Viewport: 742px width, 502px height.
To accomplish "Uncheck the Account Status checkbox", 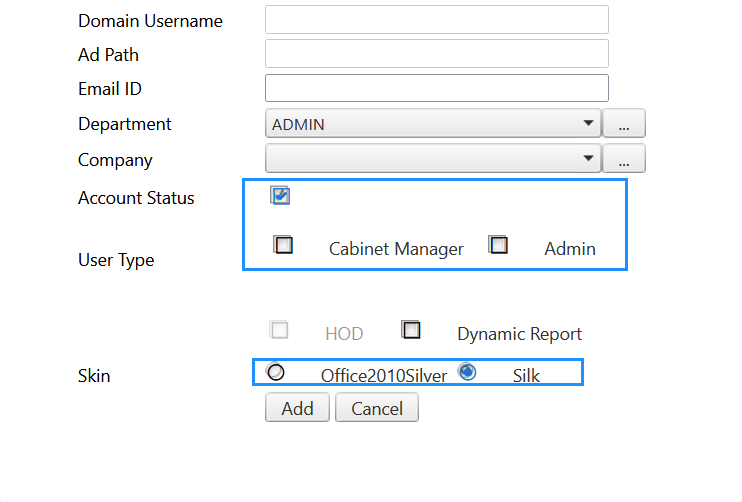I will coord(281,196).
